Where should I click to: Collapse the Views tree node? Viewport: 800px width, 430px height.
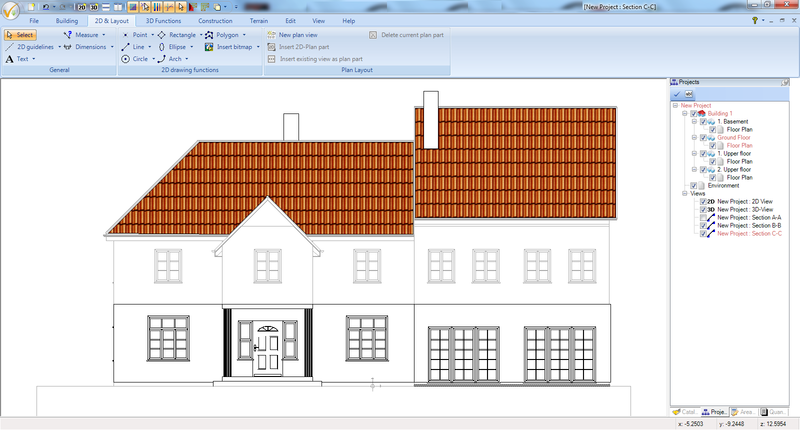[x=685, y=194]
